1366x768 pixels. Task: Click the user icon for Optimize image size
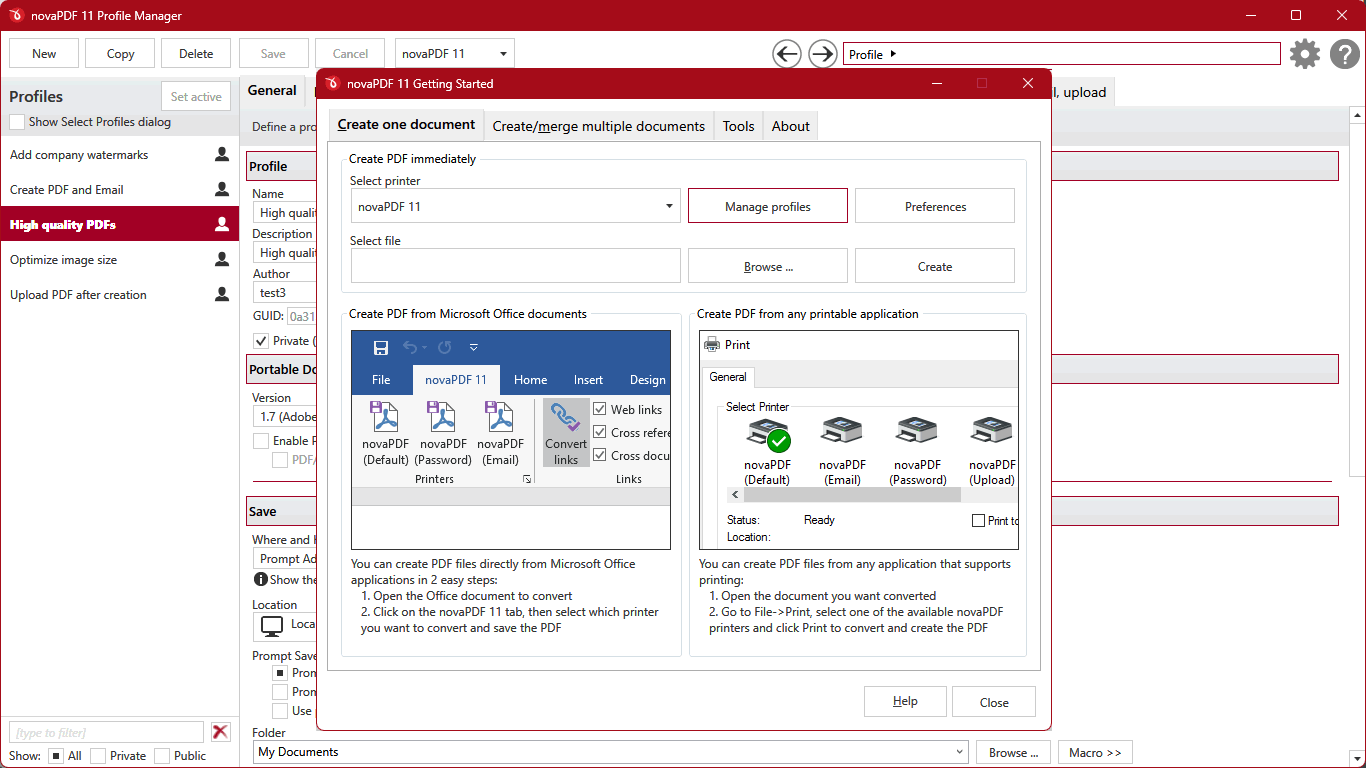coord(222,260)
